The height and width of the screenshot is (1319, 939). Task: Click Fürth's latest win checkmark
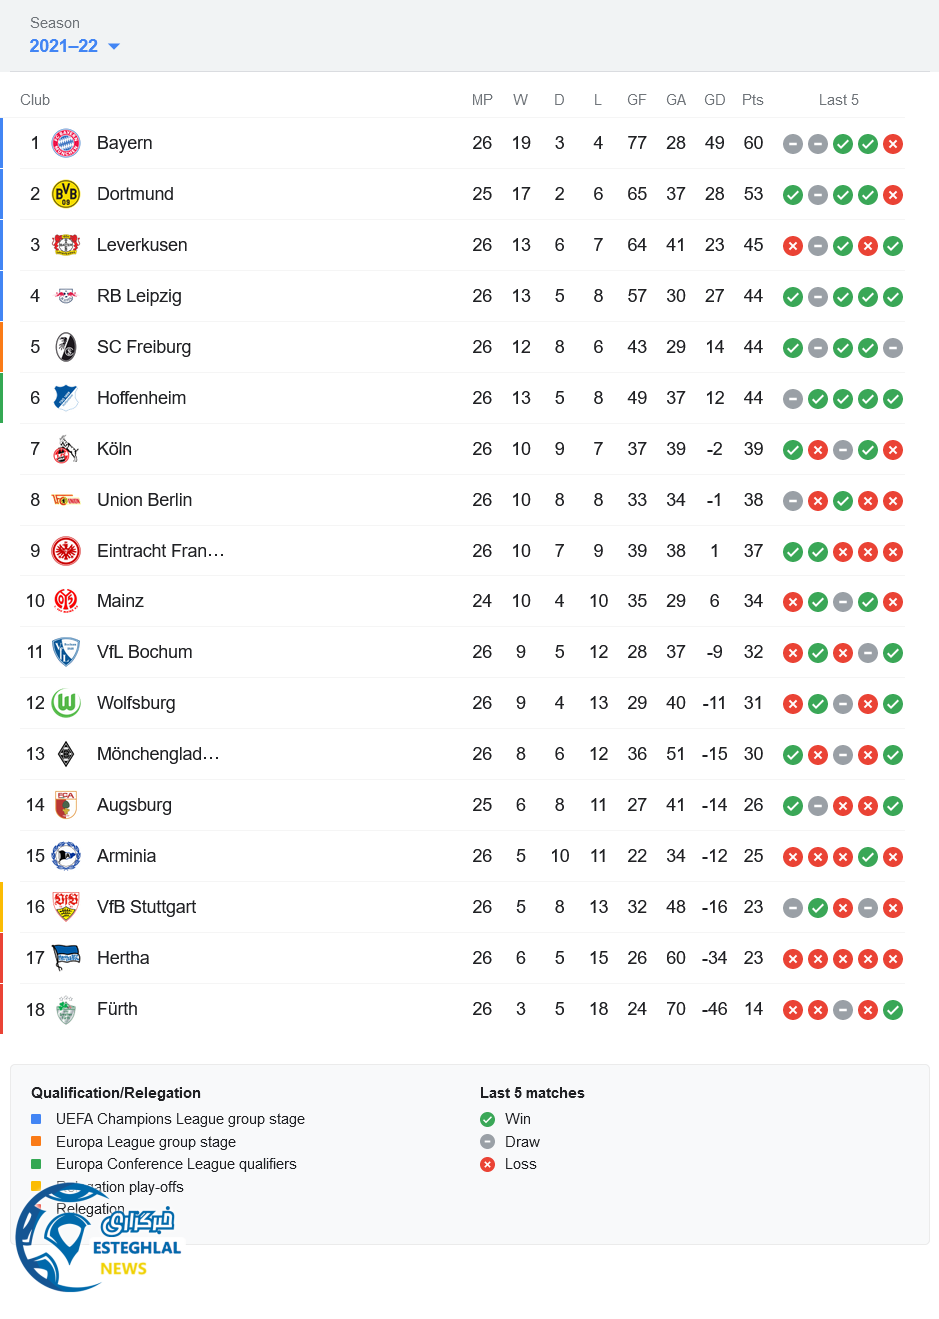click(x=893, y=1010)
